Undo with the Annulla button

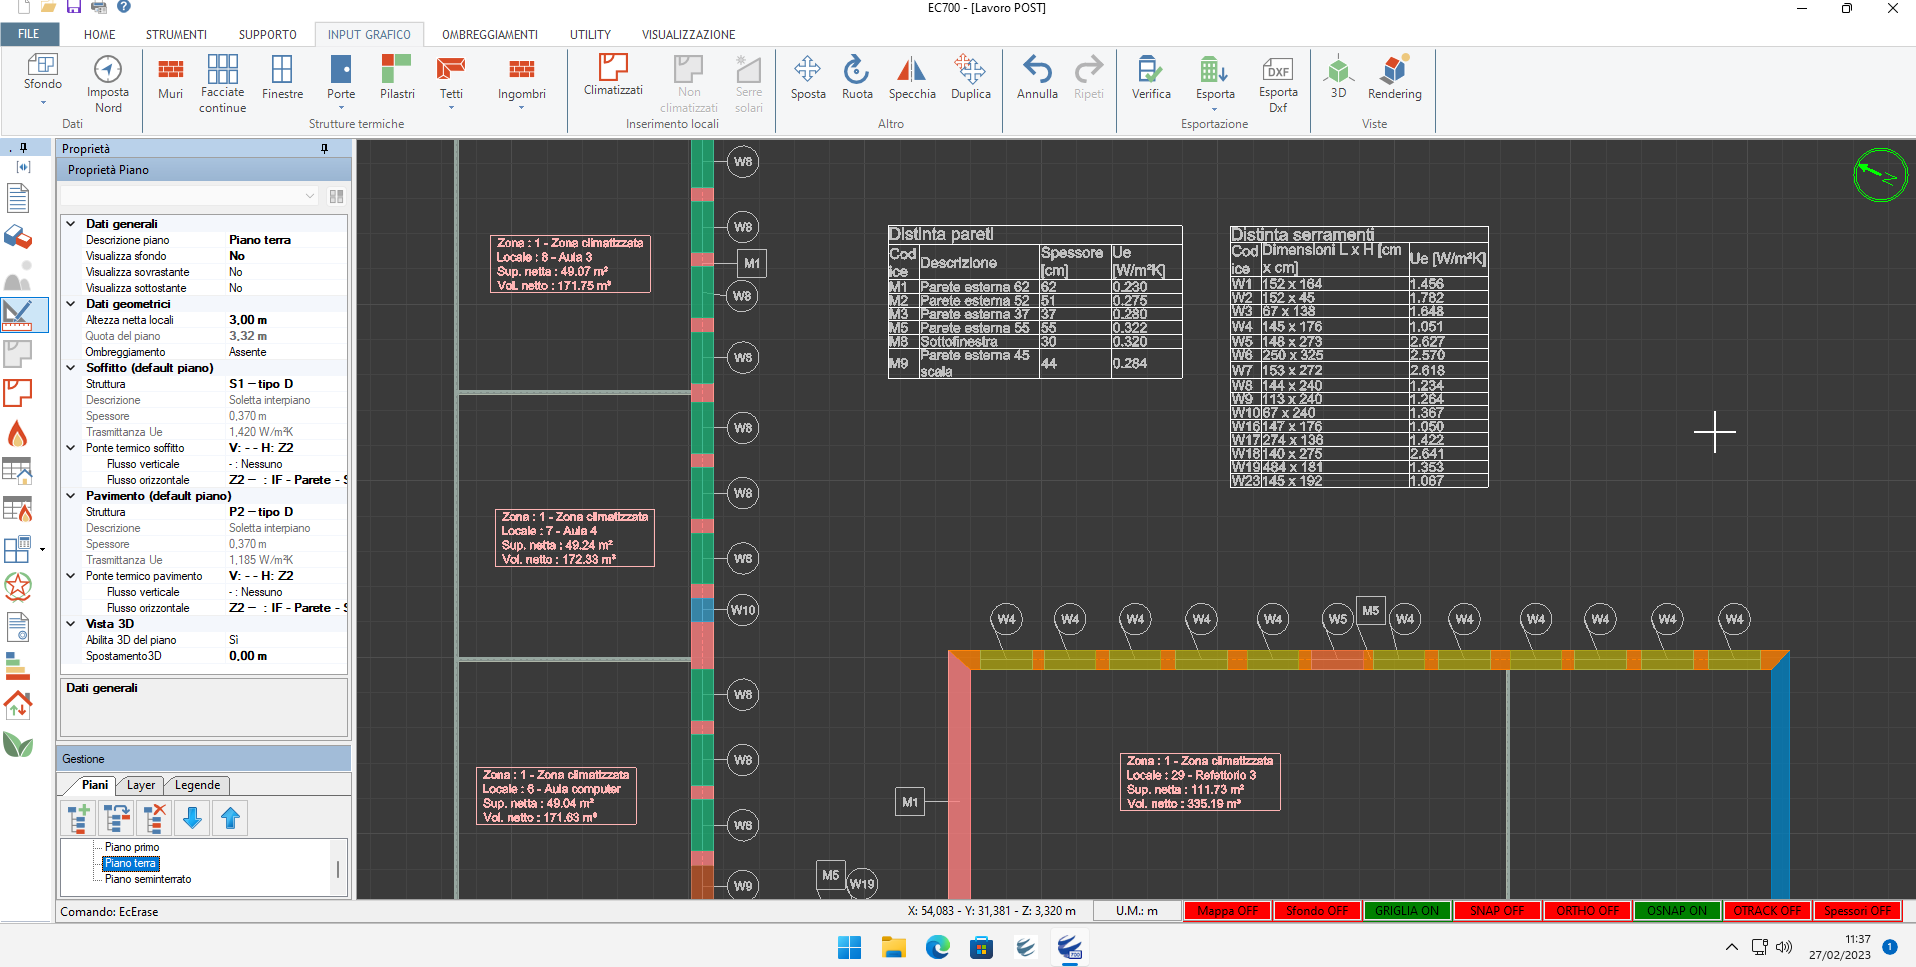pos(1037,78)
